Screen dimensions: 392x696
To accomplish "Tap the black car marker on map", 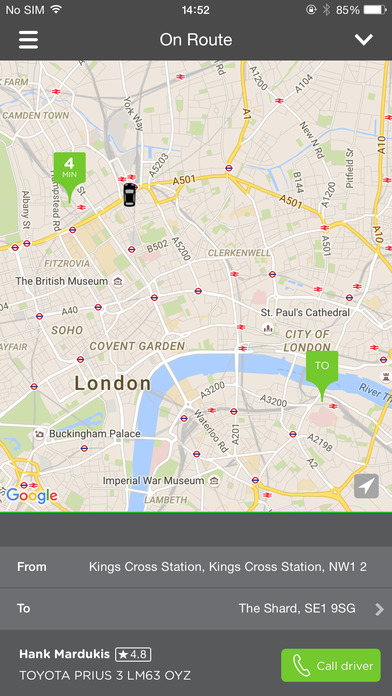I will pos(129,194).
